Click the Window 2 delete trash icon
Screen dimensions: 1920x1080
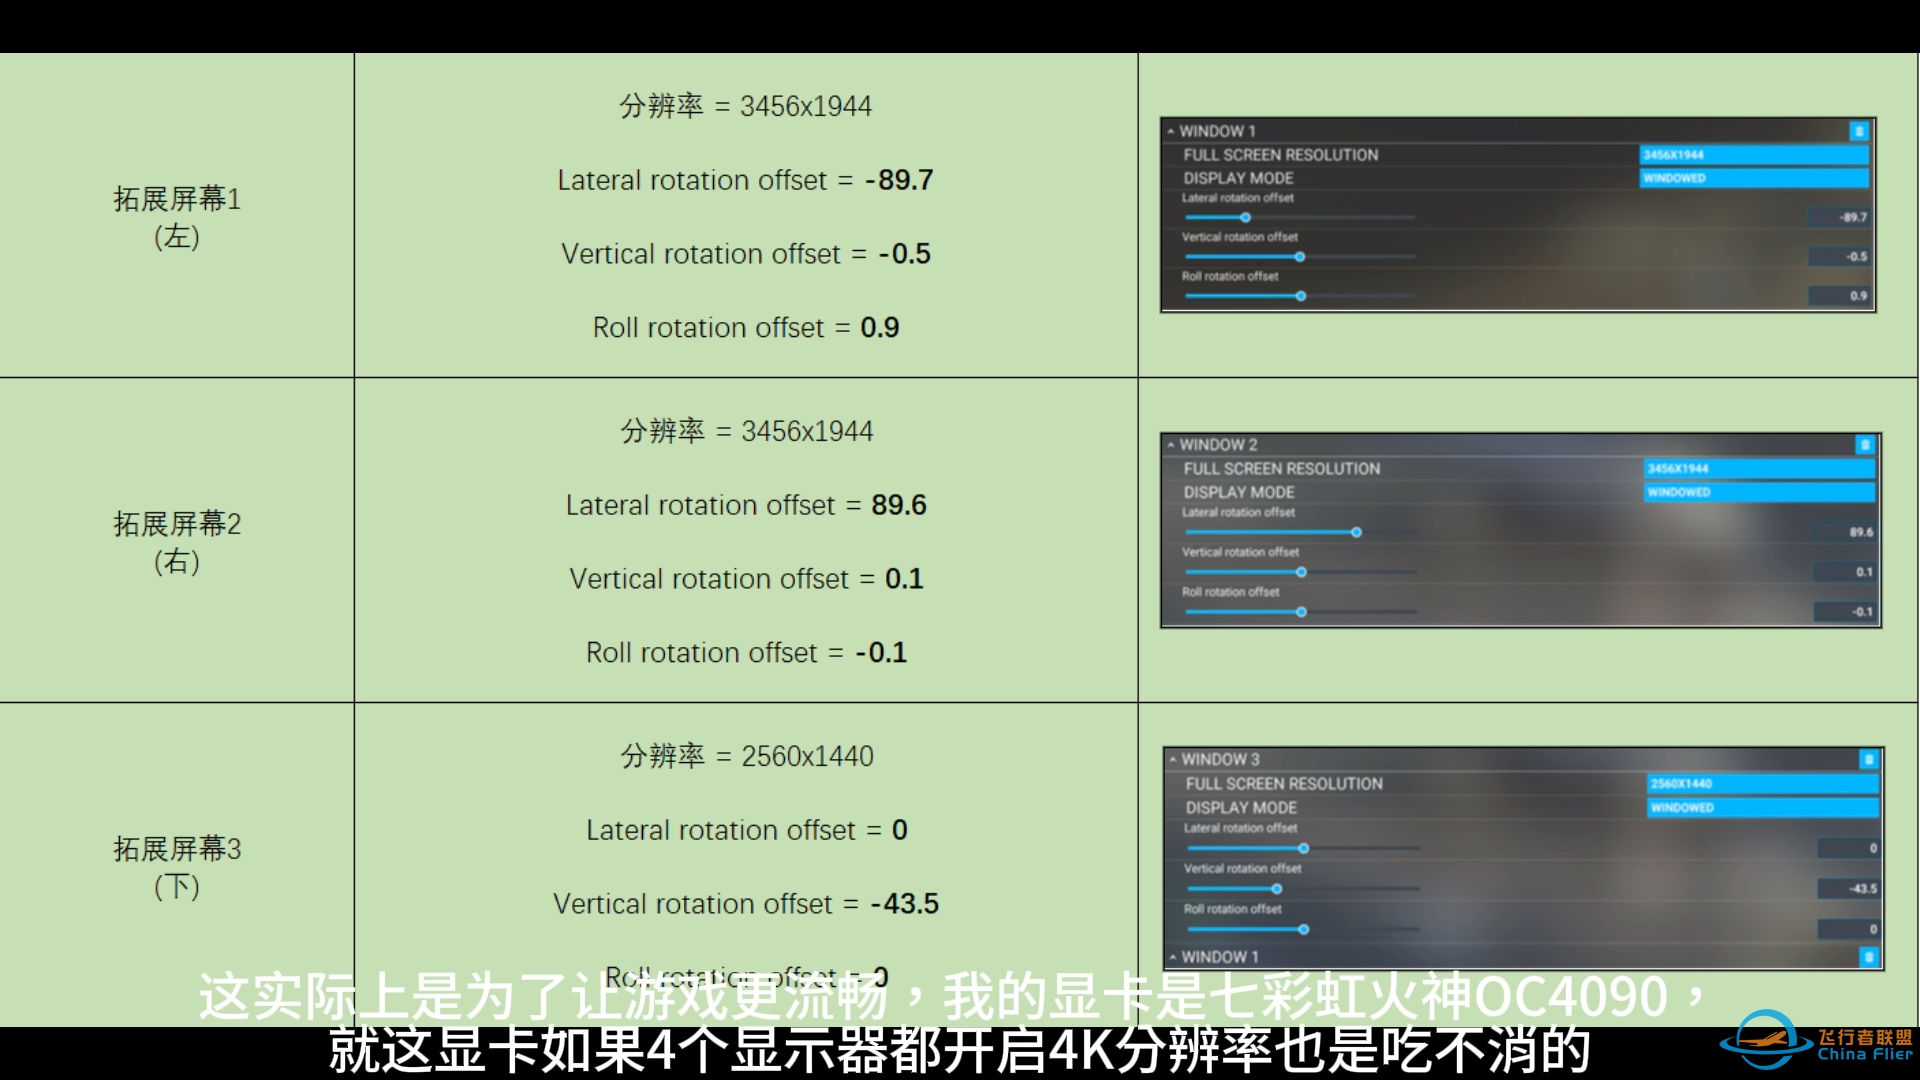coord(1865,445)
